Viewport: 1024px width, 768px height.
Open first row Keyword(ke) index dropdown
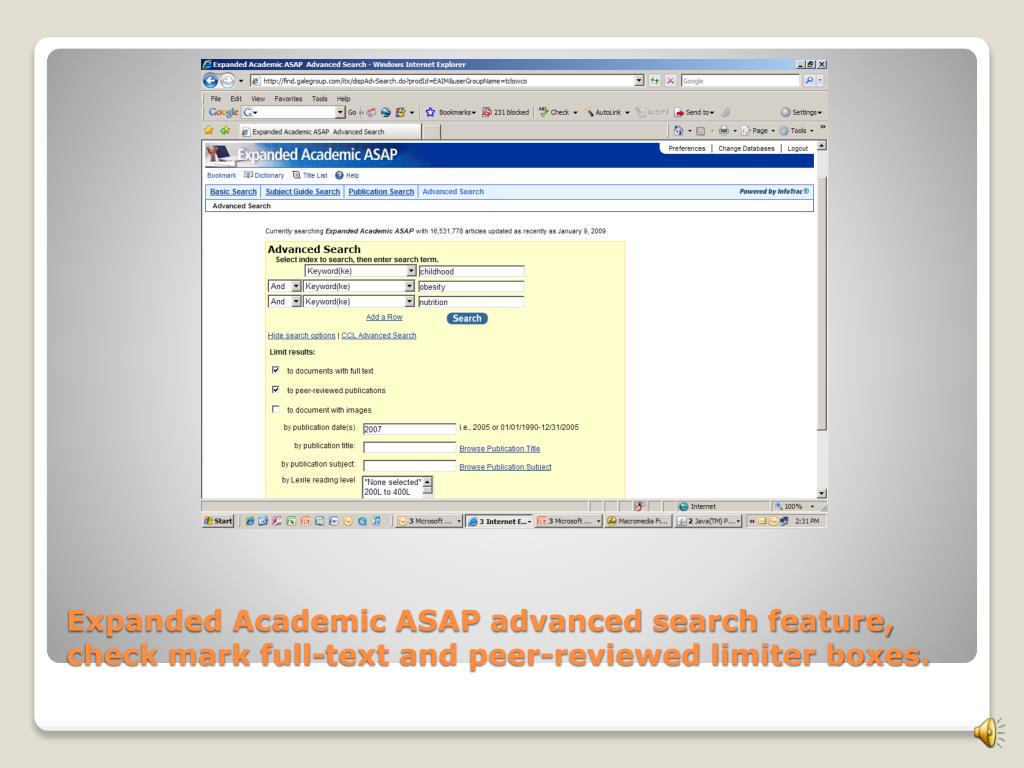click(x=411, y=271)
